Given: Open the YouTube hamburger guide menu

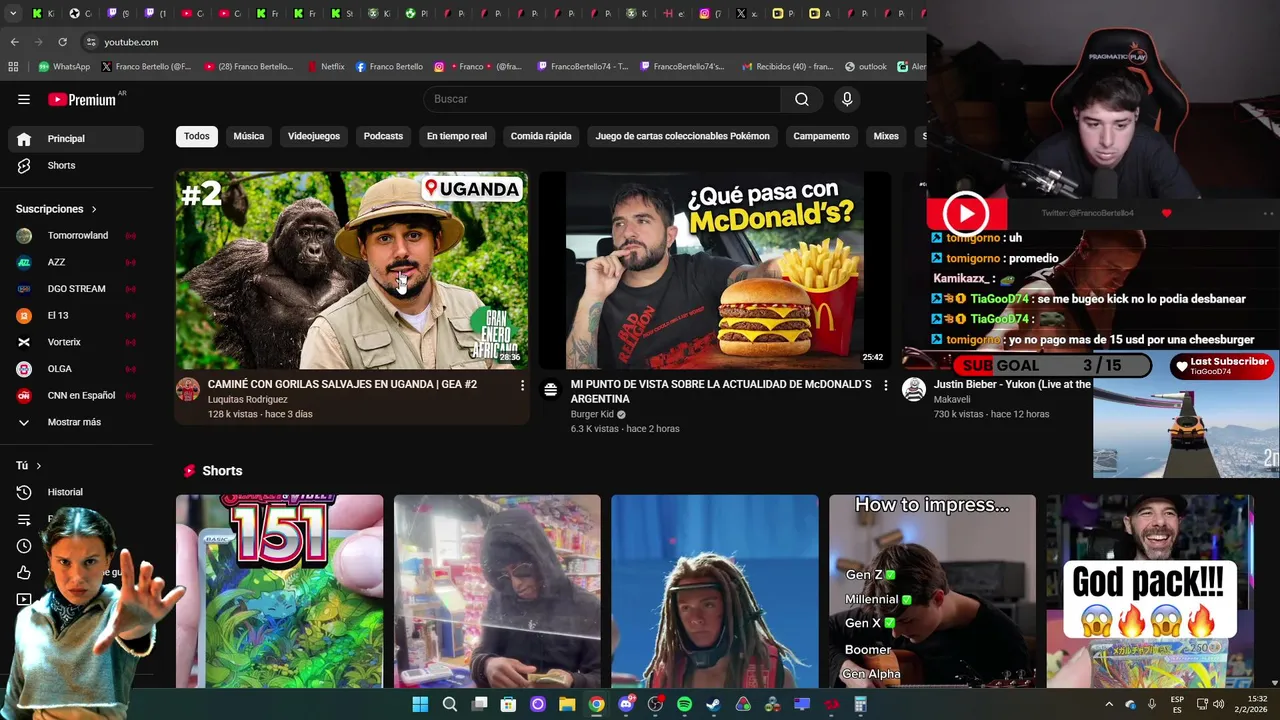Looking at the screenshot, I should click(x=24, y=99).
